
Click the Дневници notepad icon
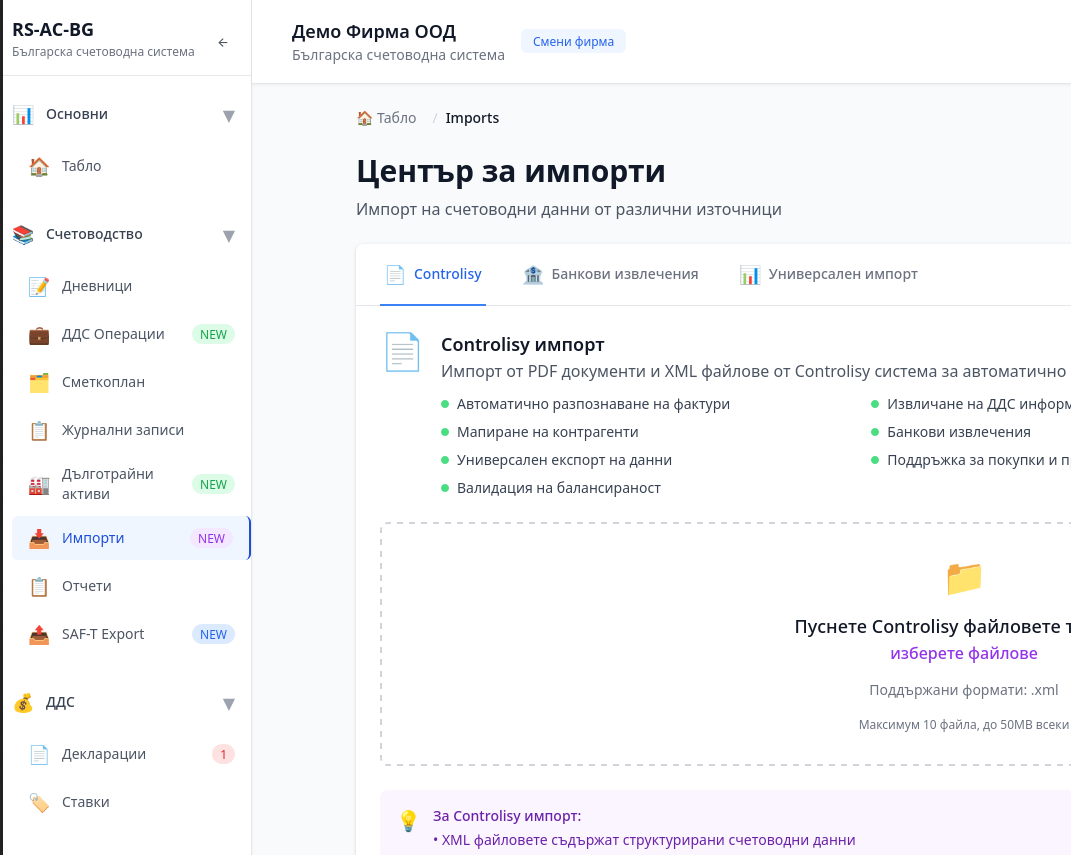pos(39,287)
